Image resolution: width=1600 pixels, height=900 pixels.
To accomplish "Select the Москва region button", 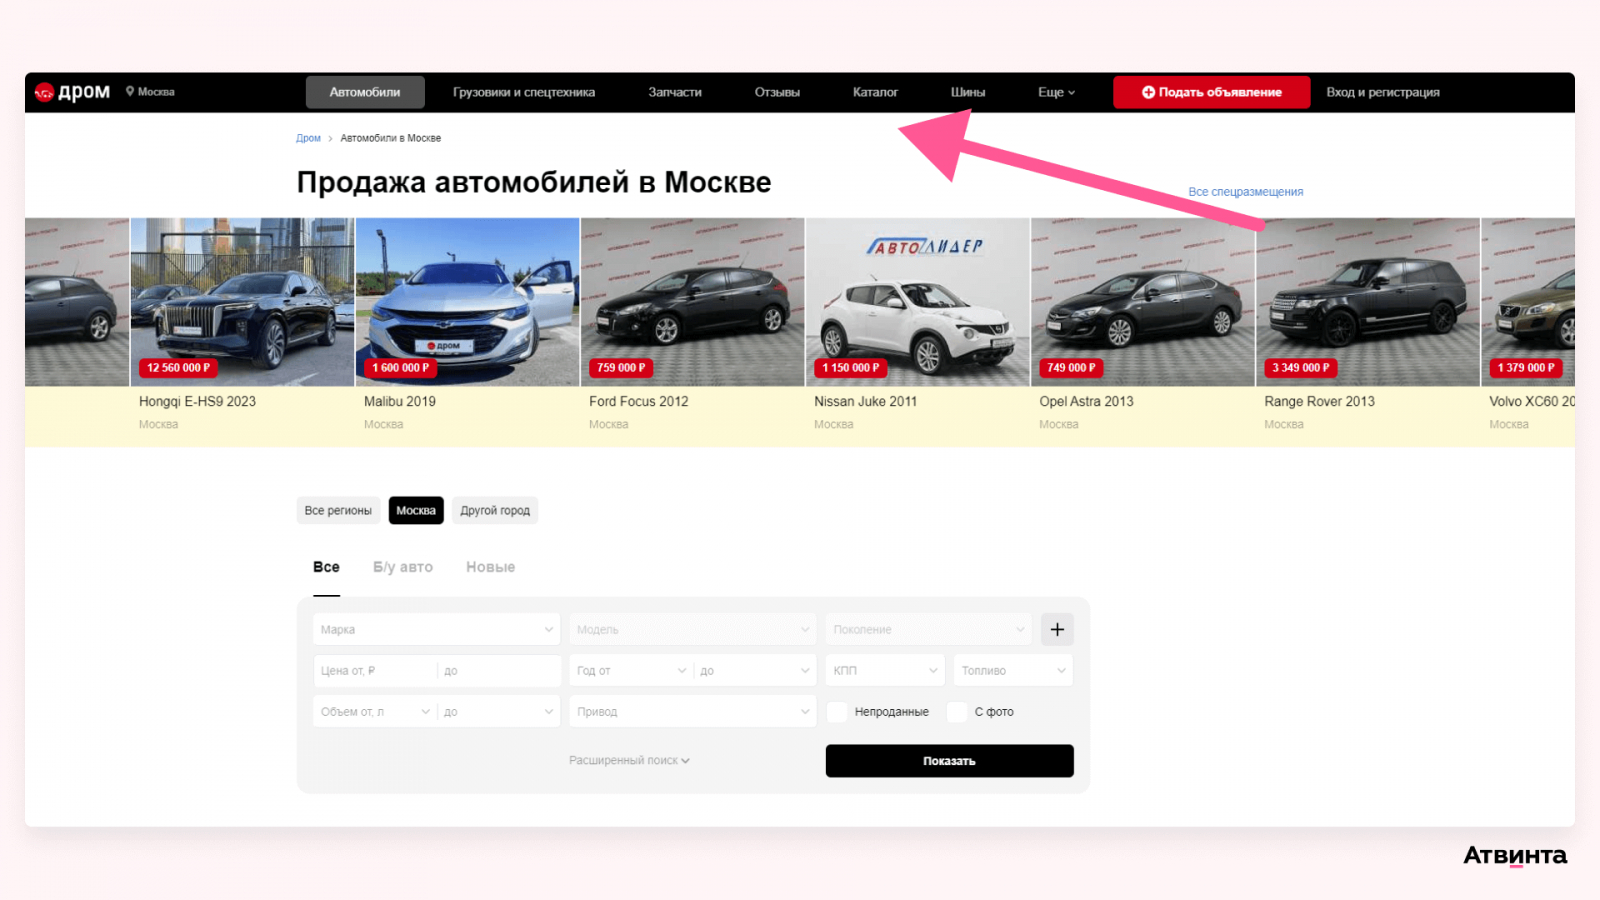I will (x=416, y=511).
